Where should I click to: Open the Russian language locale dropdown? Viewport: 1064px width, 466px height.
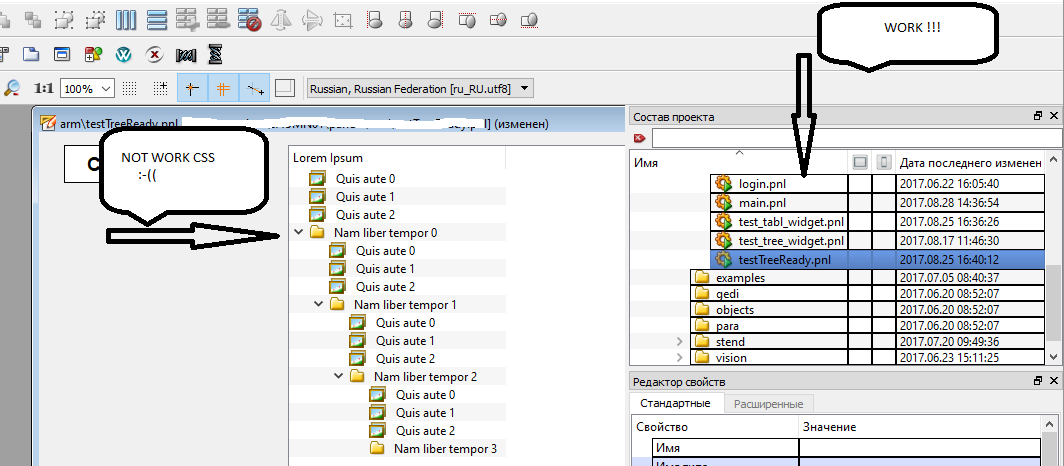[420, 88]
